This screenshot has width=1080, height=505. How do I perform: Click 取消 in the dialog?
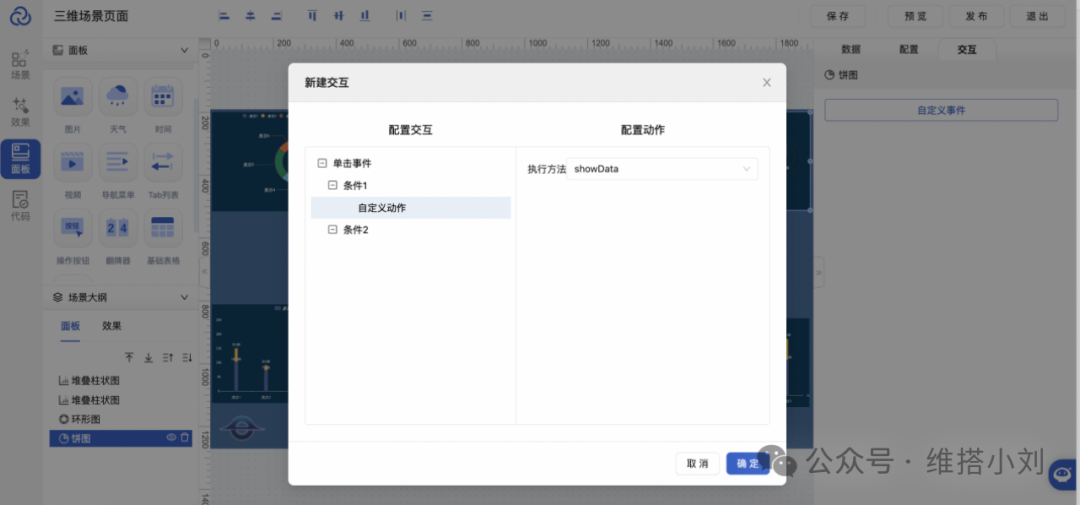click(x=697, y=464)
